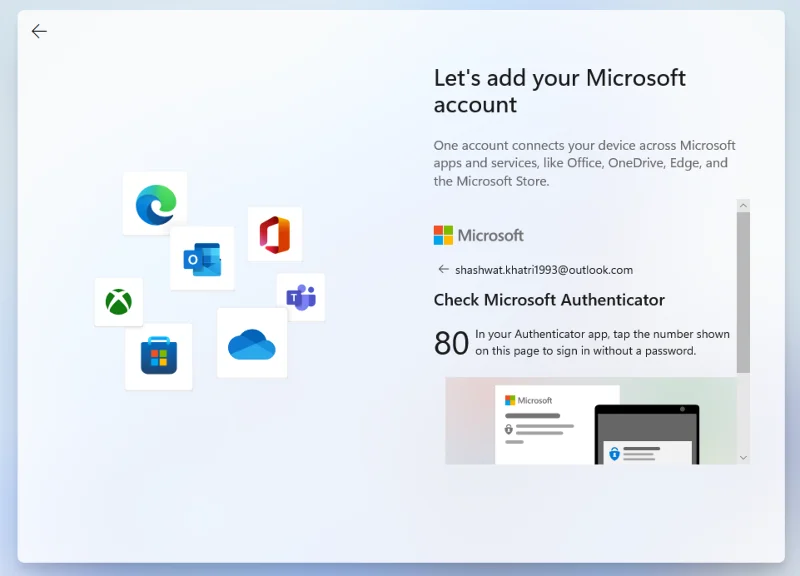Click the scrollbar up chevron
The image size is (800, 576).
(x=742, y=204)
